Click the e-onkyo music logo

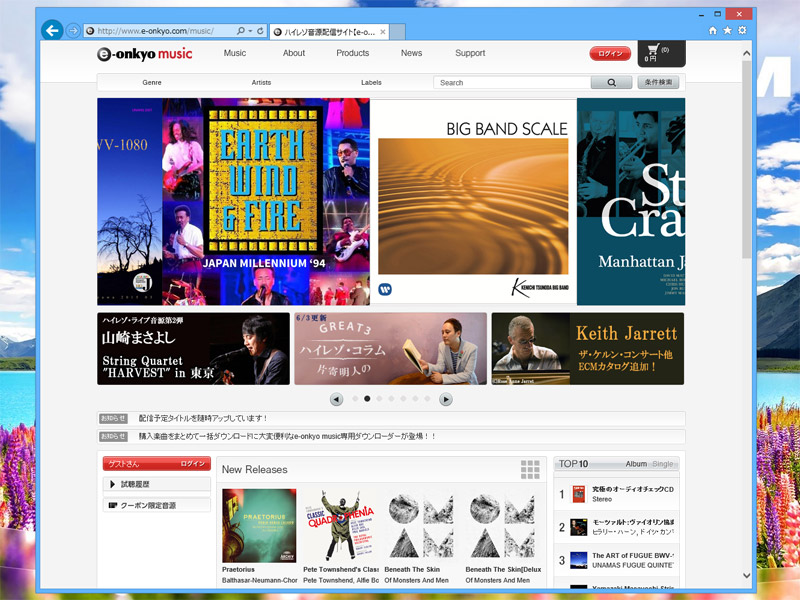click(x=145, y=54)
